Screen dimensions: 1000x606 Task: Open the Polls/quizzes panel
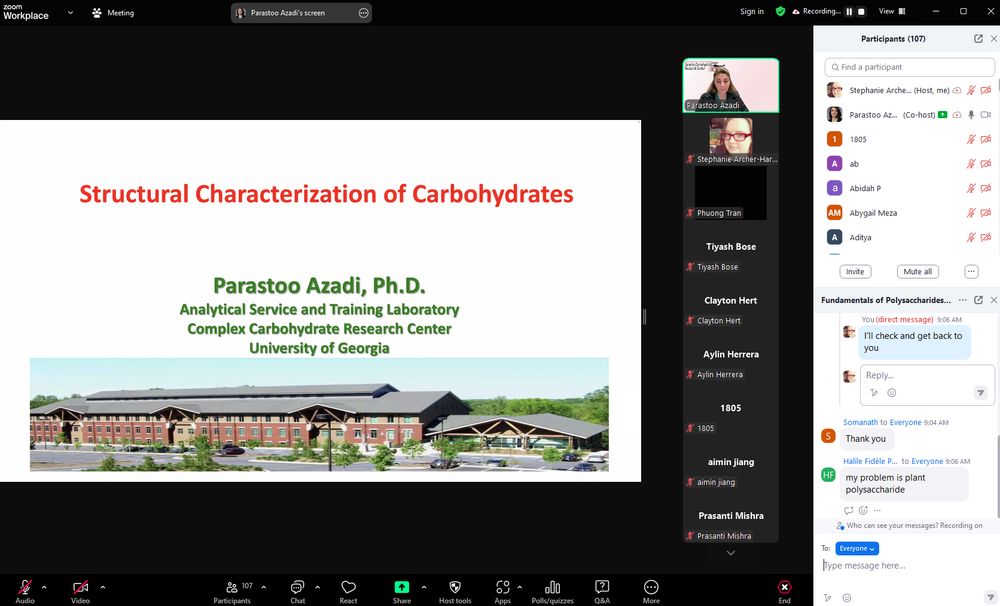pos(552,588)
